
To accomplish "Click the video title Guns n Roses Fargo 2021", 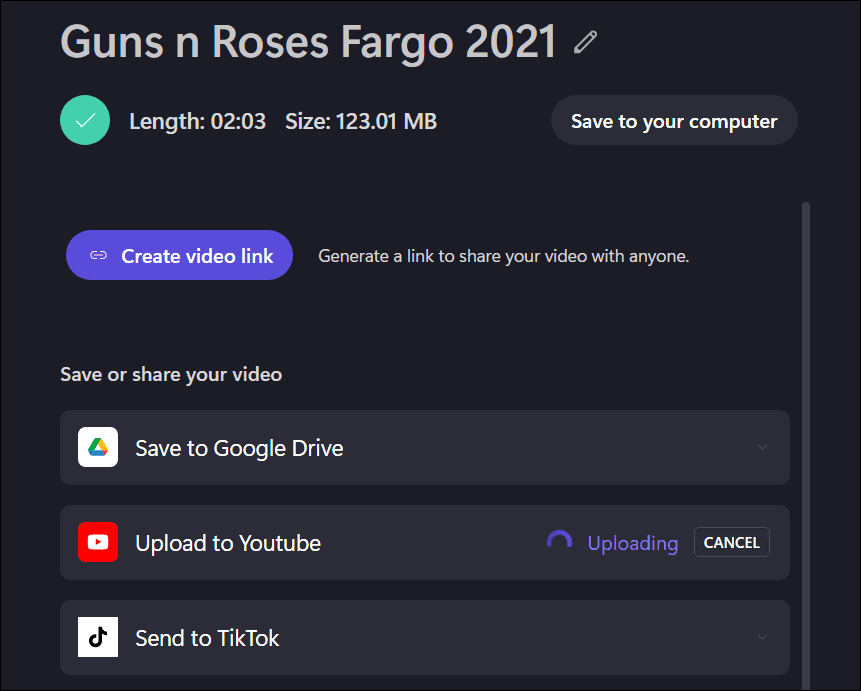I will tap(307, 41).
